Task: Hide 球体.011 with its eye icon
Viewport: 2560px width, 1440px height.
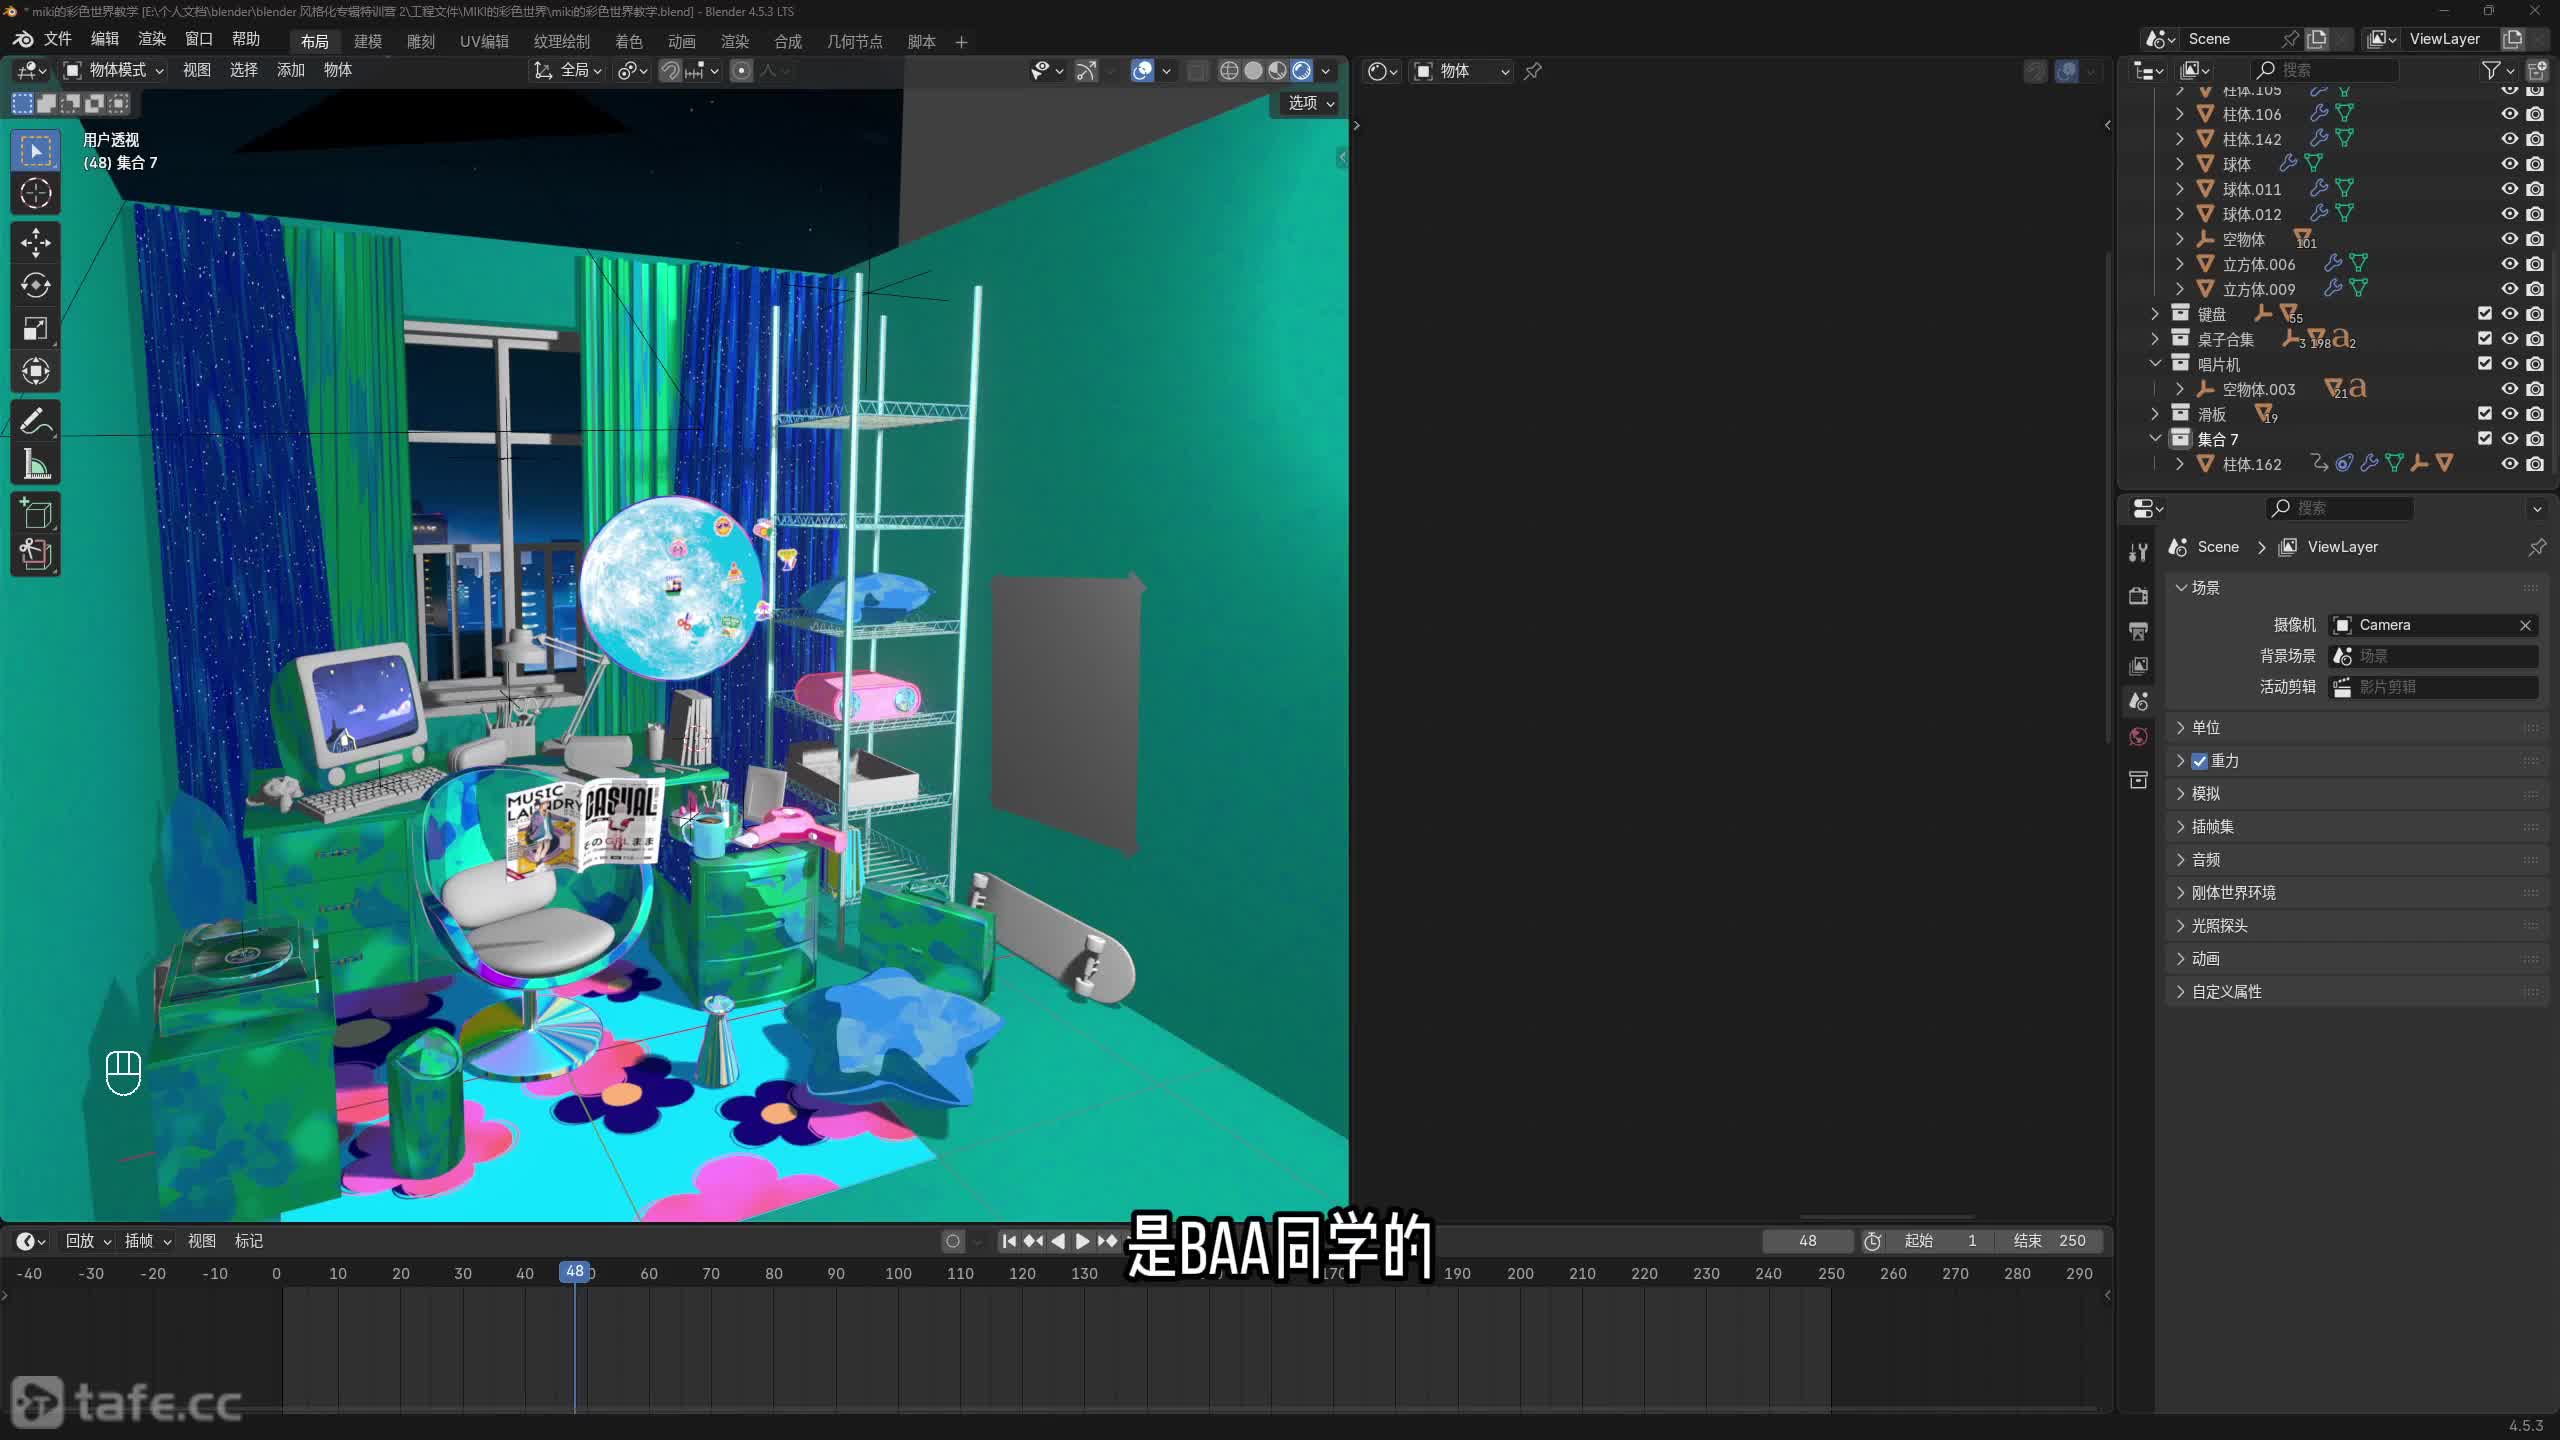Action: click(x=2509, y=189)
